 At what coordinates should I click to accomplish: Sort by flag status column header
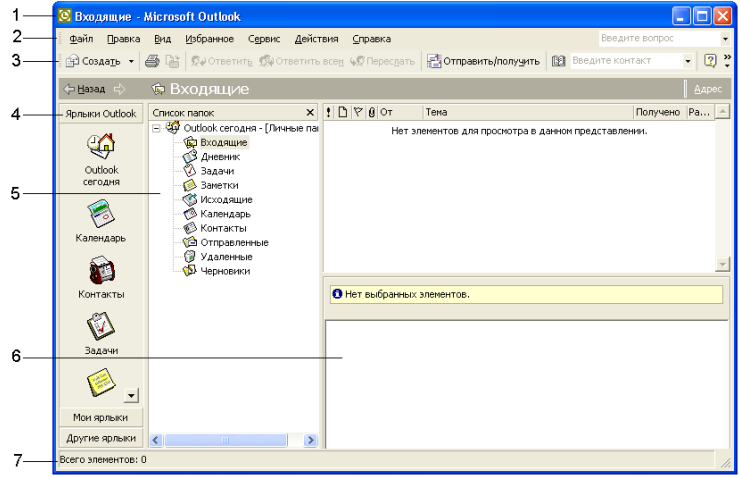[x=358, y=112]
